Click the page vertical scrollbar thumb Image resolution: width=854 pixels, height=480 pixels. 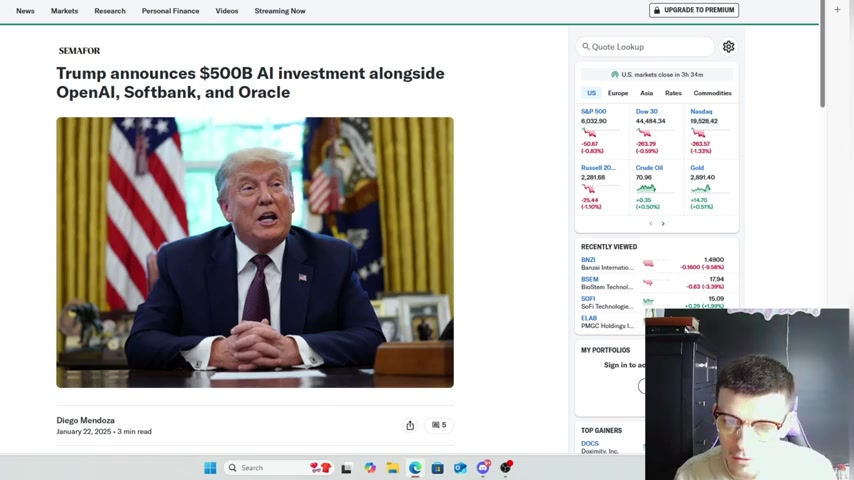click(x=822, y=54)
